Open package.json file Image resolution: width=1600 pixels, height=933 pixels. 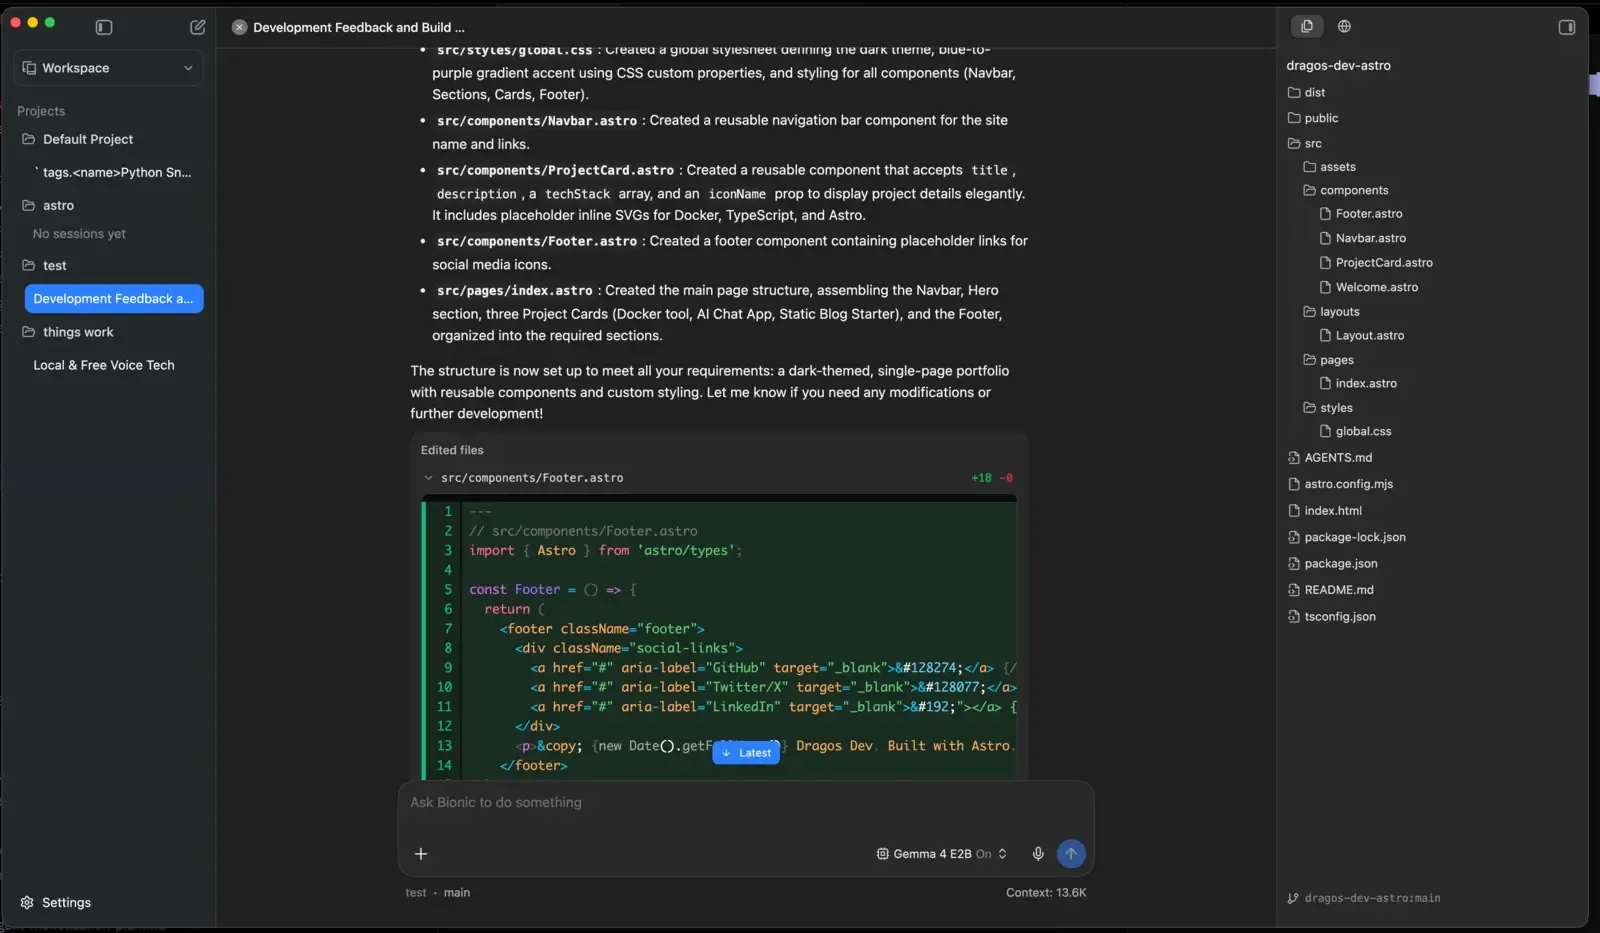(1333, 564)
